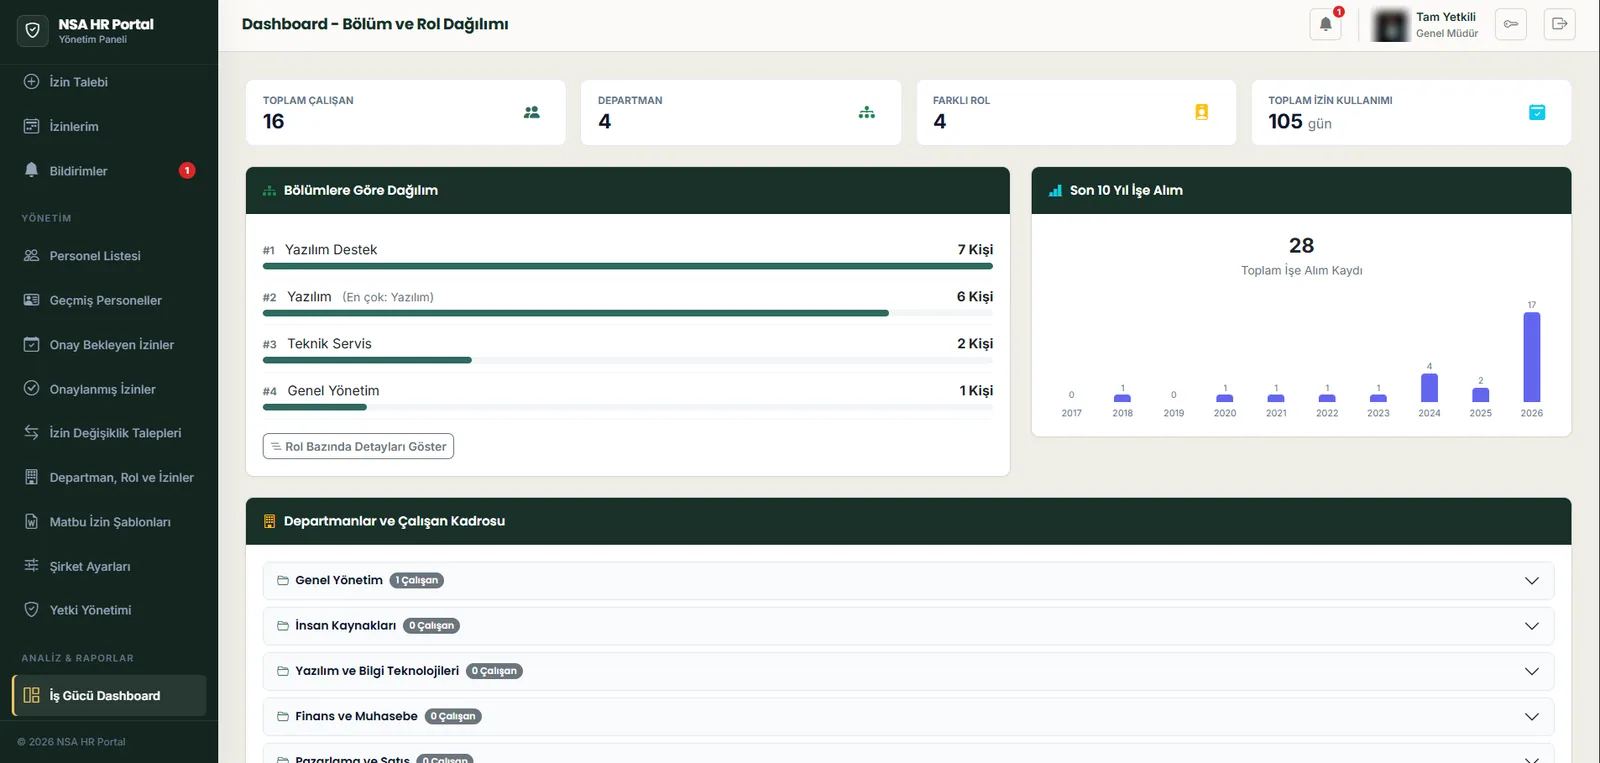Open Yetki Yönetimi in sidebar
The width and height of the screenshot is (1600, 763).
(109, 610)
